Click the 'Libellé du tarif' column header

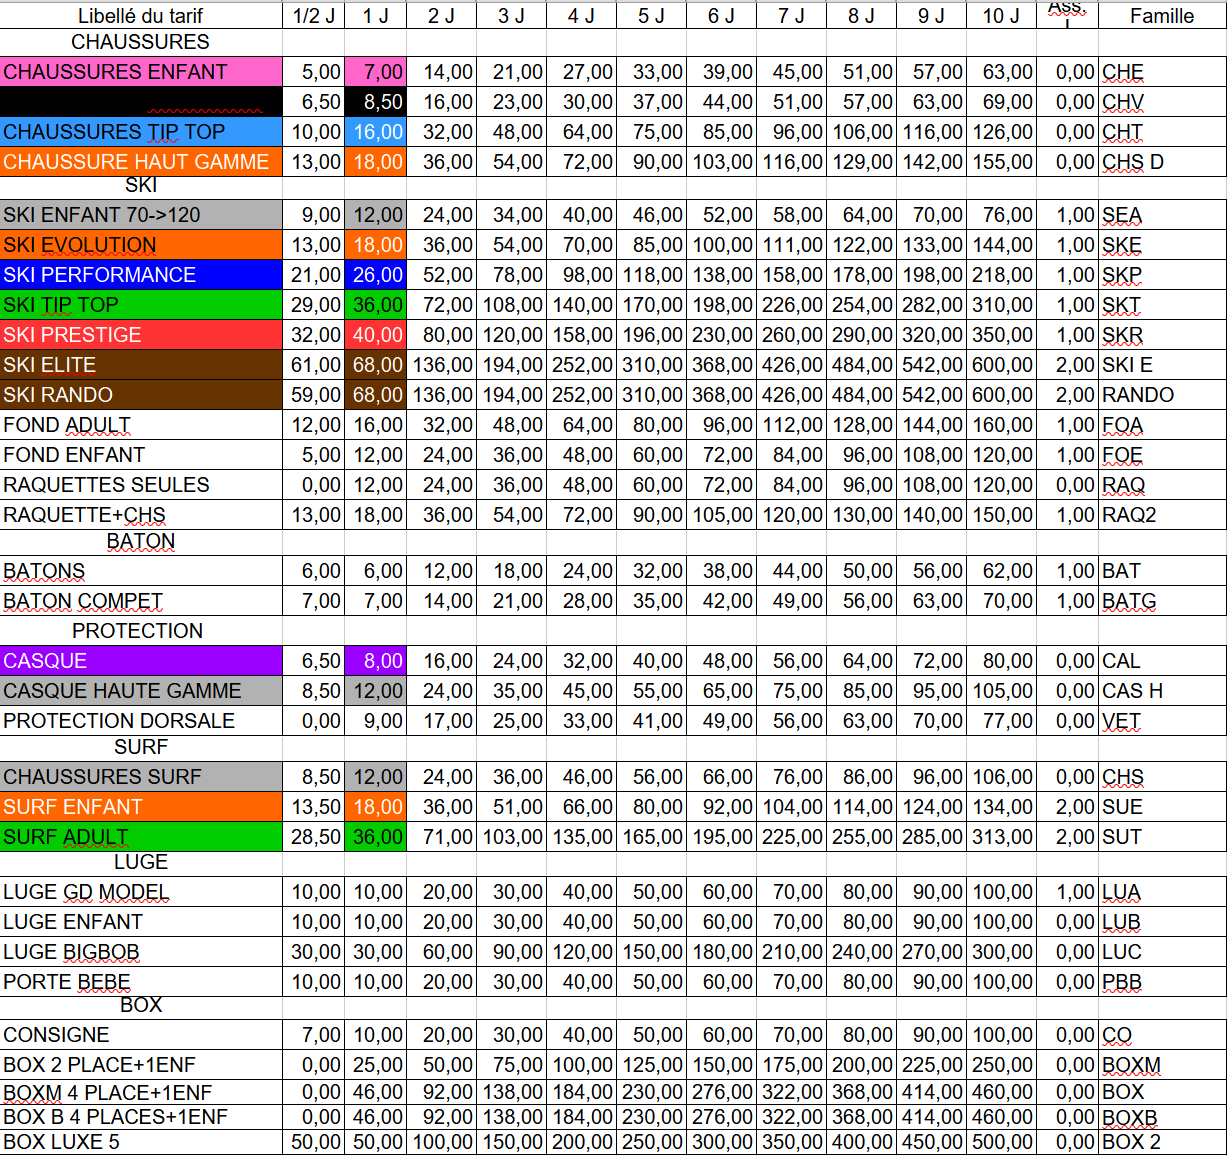[x=141, y=16]
